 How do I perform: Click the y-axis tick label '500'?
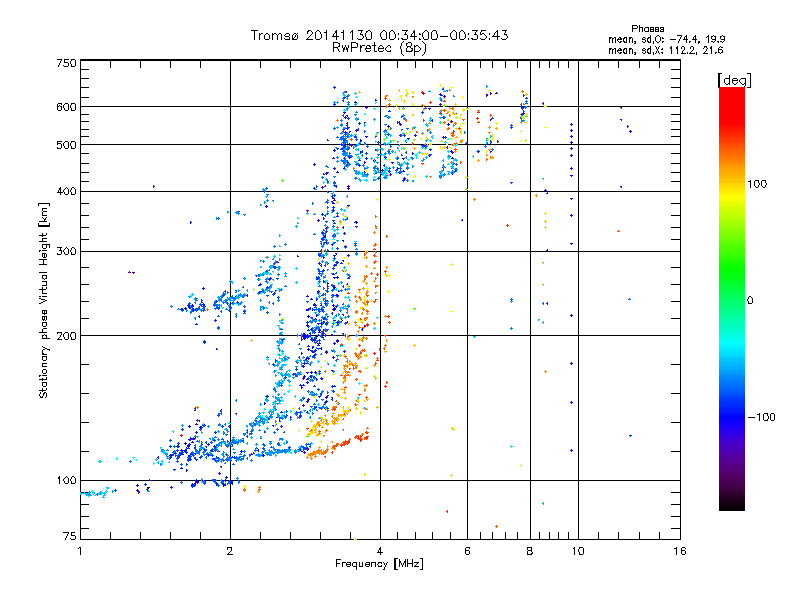coord(67,145)
